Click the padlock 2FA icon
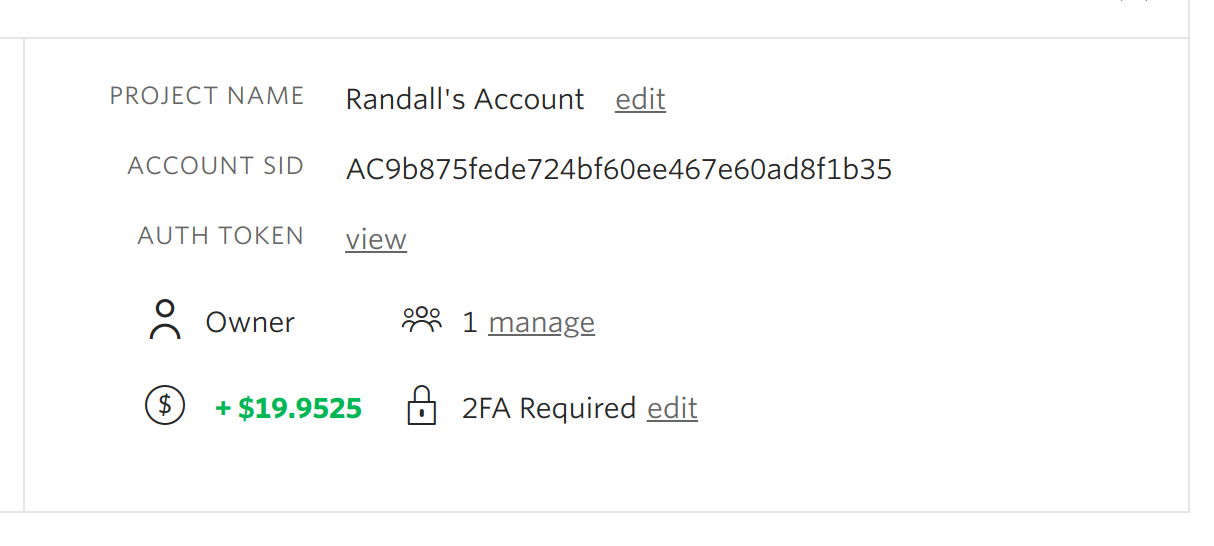This screenshot has width=1214, height=546. (x=422, y=406)
